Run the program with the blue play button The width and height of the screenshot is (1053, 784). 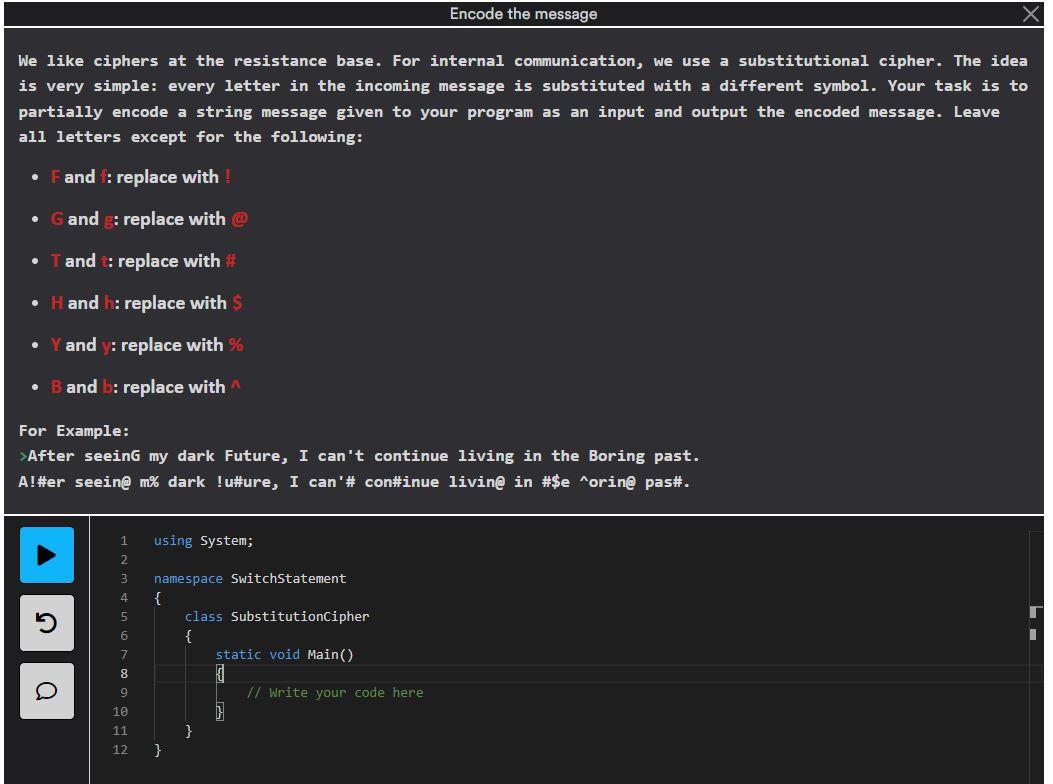point(46,555)
